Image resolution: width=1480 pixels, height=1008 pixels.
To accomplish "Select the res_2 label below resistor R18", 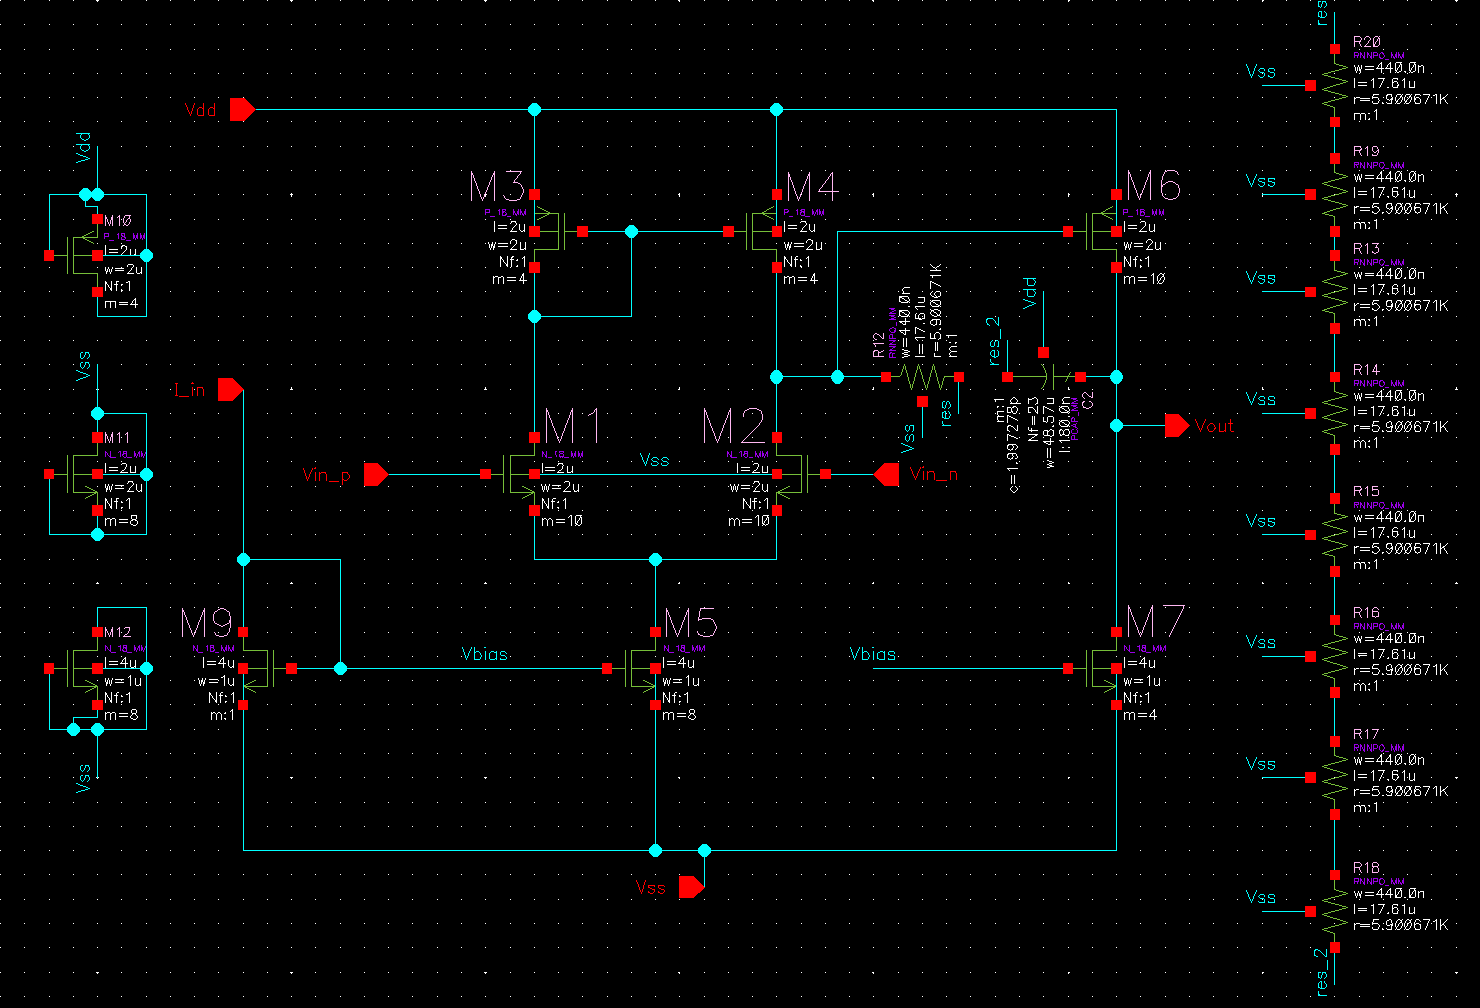I will 1323,972.
